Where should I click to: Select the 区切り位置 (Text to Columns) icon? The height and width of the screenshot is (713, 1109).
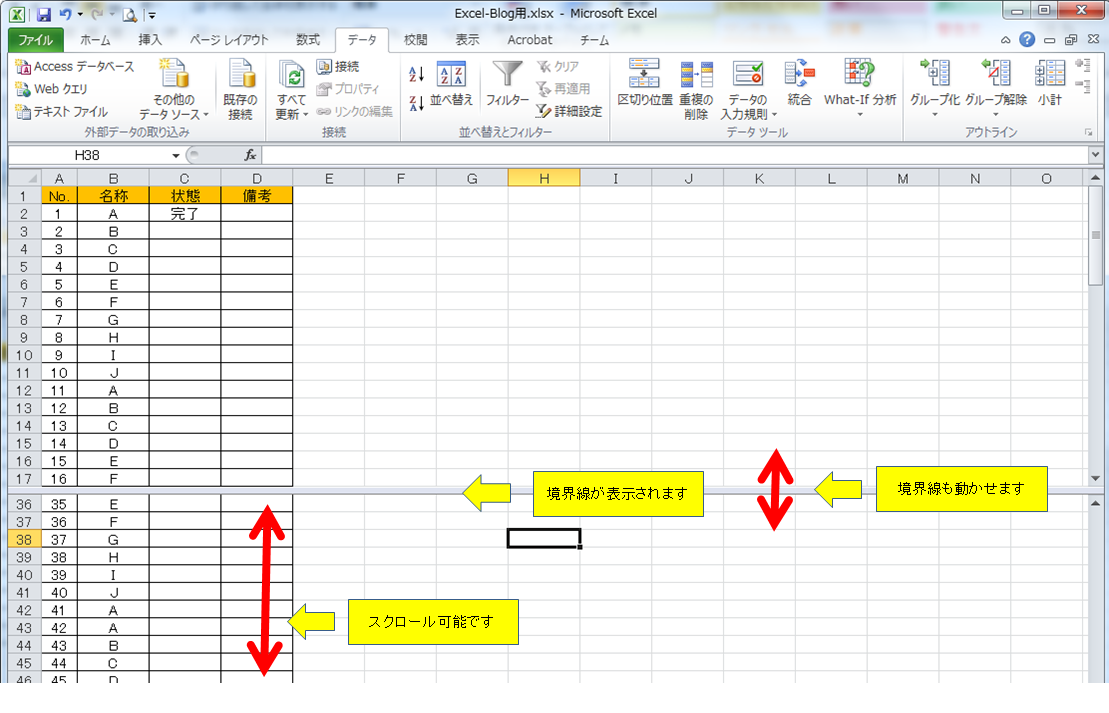(x=643, y=85)
